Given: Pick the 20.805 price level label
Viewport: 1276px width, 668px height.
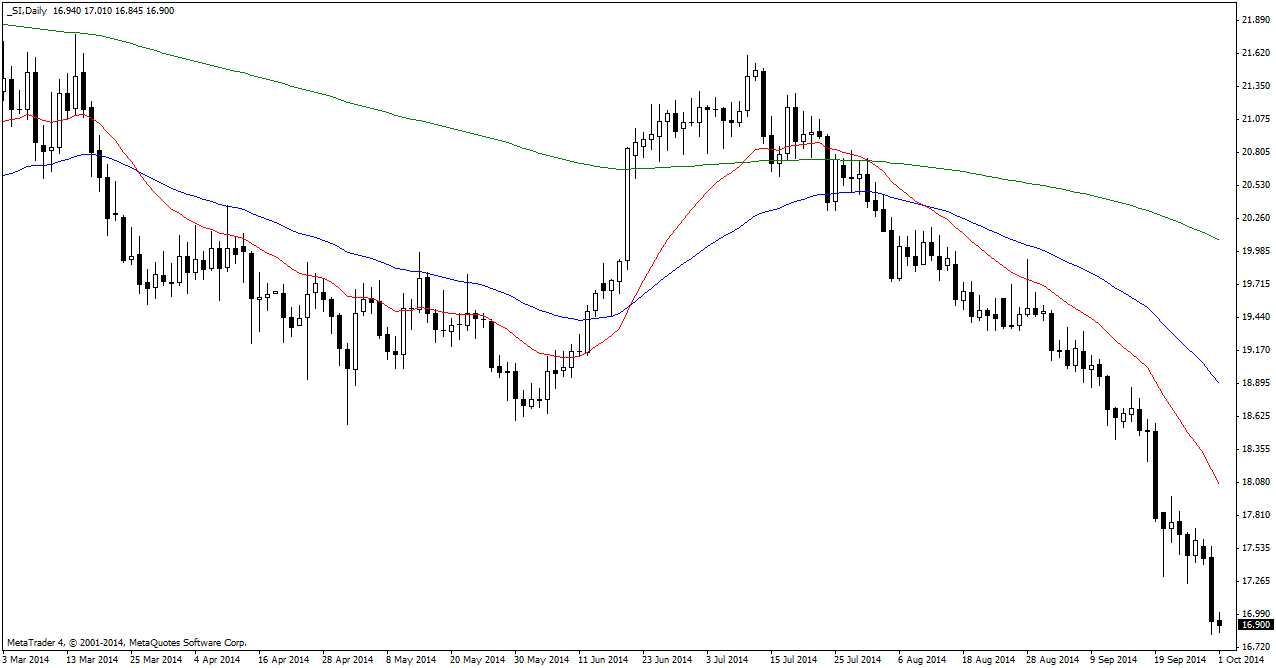Looking at the screenshot, I should [1255, 152].
